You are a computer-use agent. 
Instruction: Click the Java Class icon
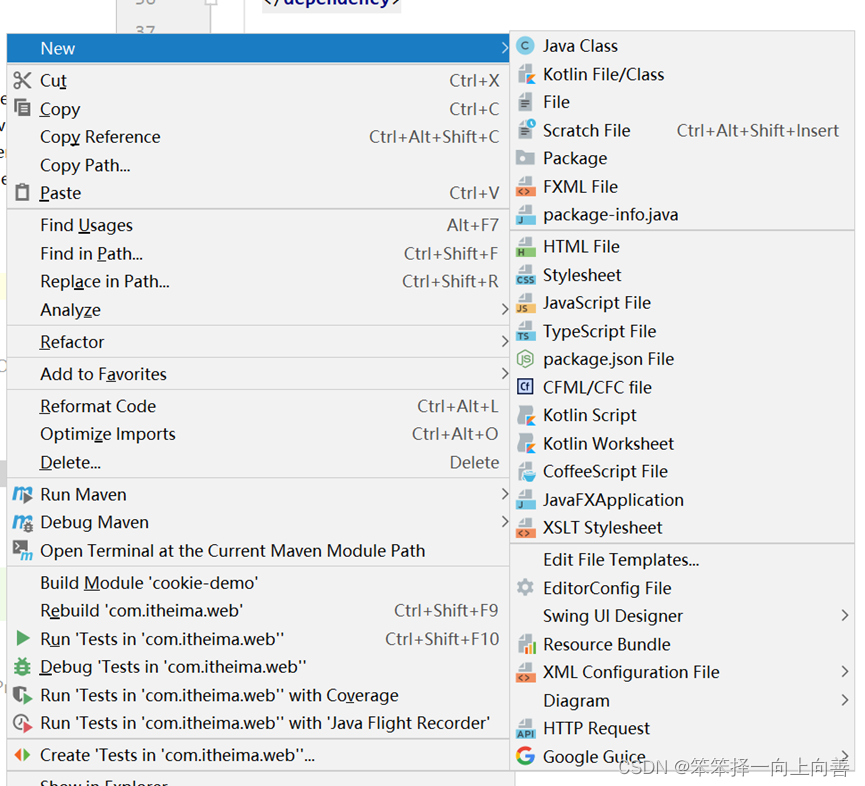pos(525,46)
